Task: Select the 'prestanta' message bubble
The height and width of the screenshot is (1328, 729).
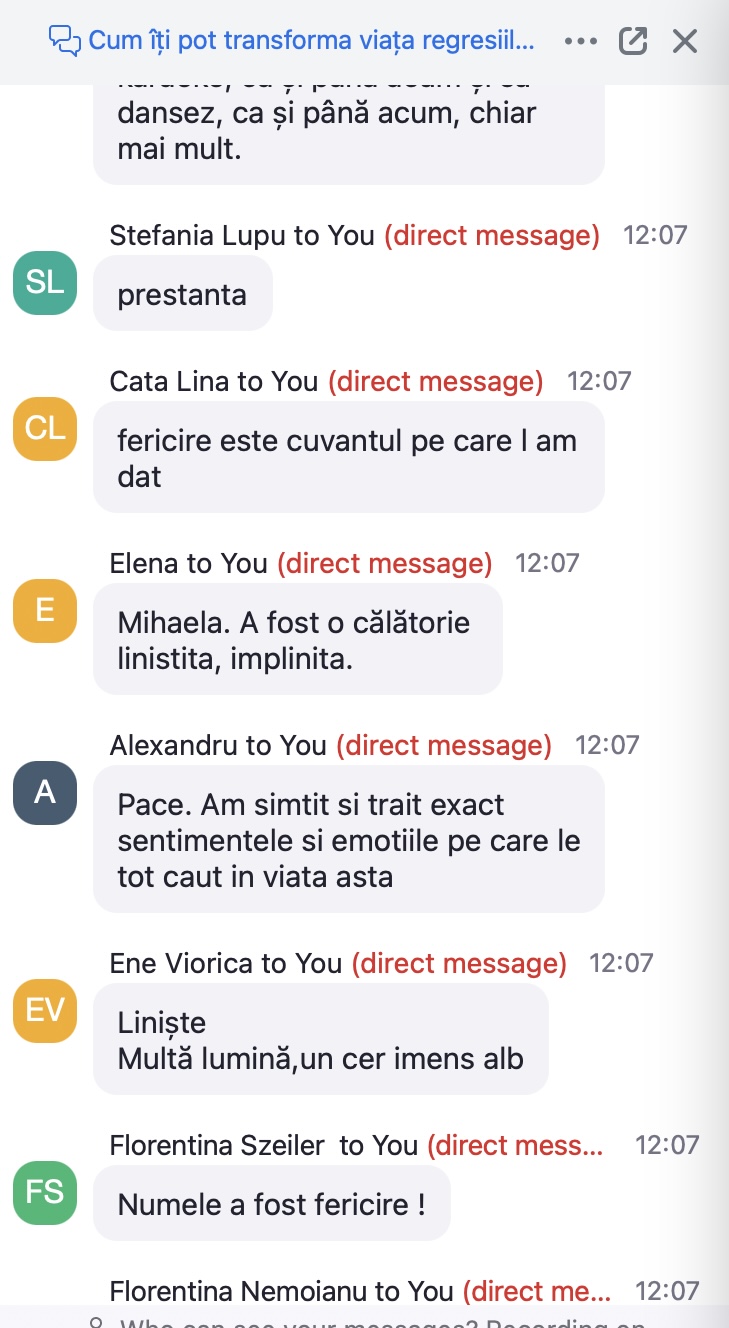Action: [x=183, y=293]
